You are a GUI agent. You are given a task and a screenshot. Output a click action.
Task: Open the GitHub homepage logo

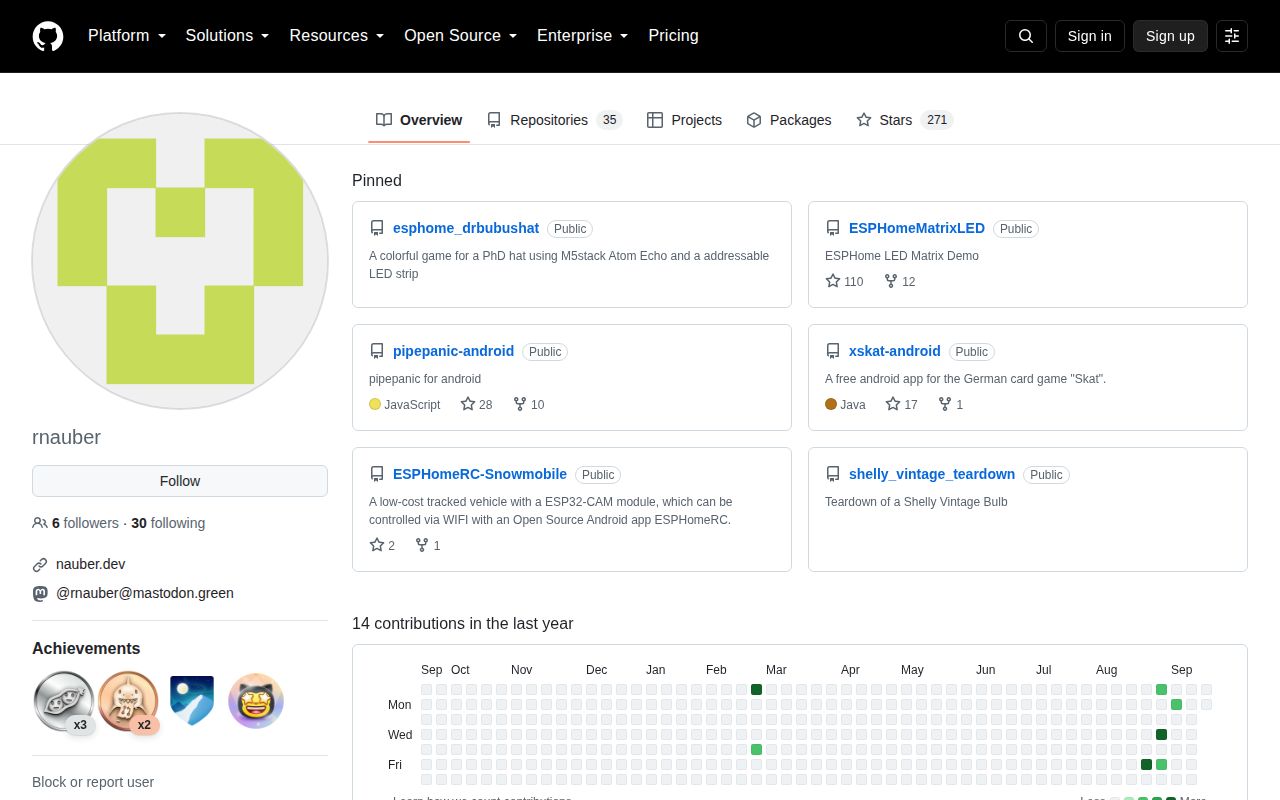48,36
